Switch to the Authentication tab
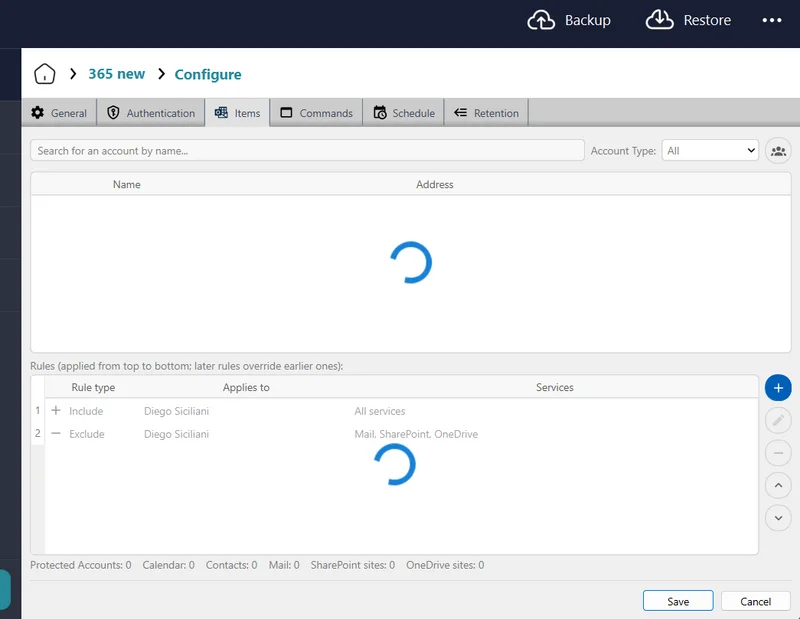The width and height of the screenshot is (800, 619). pyautogui.click(x=151, y=113)
